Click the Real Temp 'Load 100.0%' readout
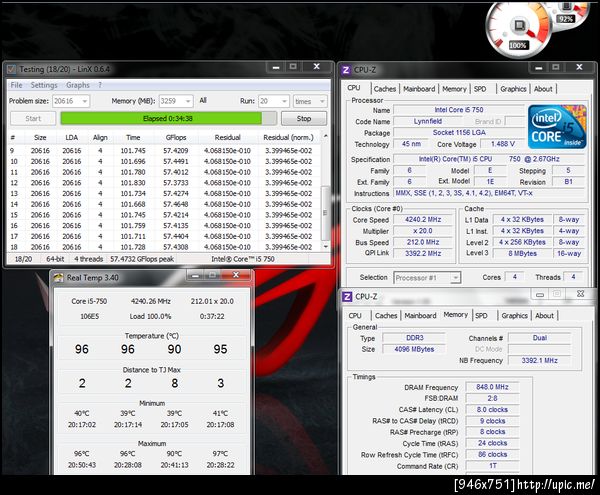The width and height of the screenshot is (600, 495). pos(150,316)
